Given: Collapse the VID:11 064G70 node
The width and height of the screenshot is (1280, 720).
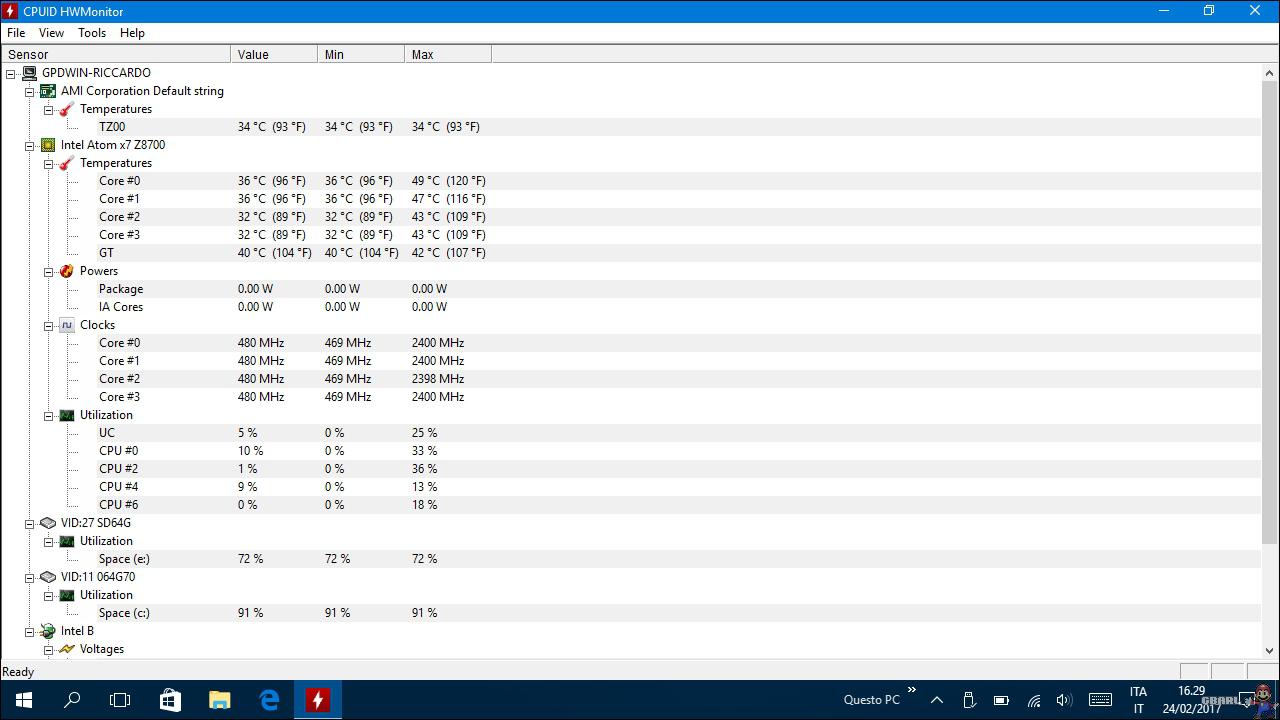Looking at the screenshot, I should [x=29, y=577].
